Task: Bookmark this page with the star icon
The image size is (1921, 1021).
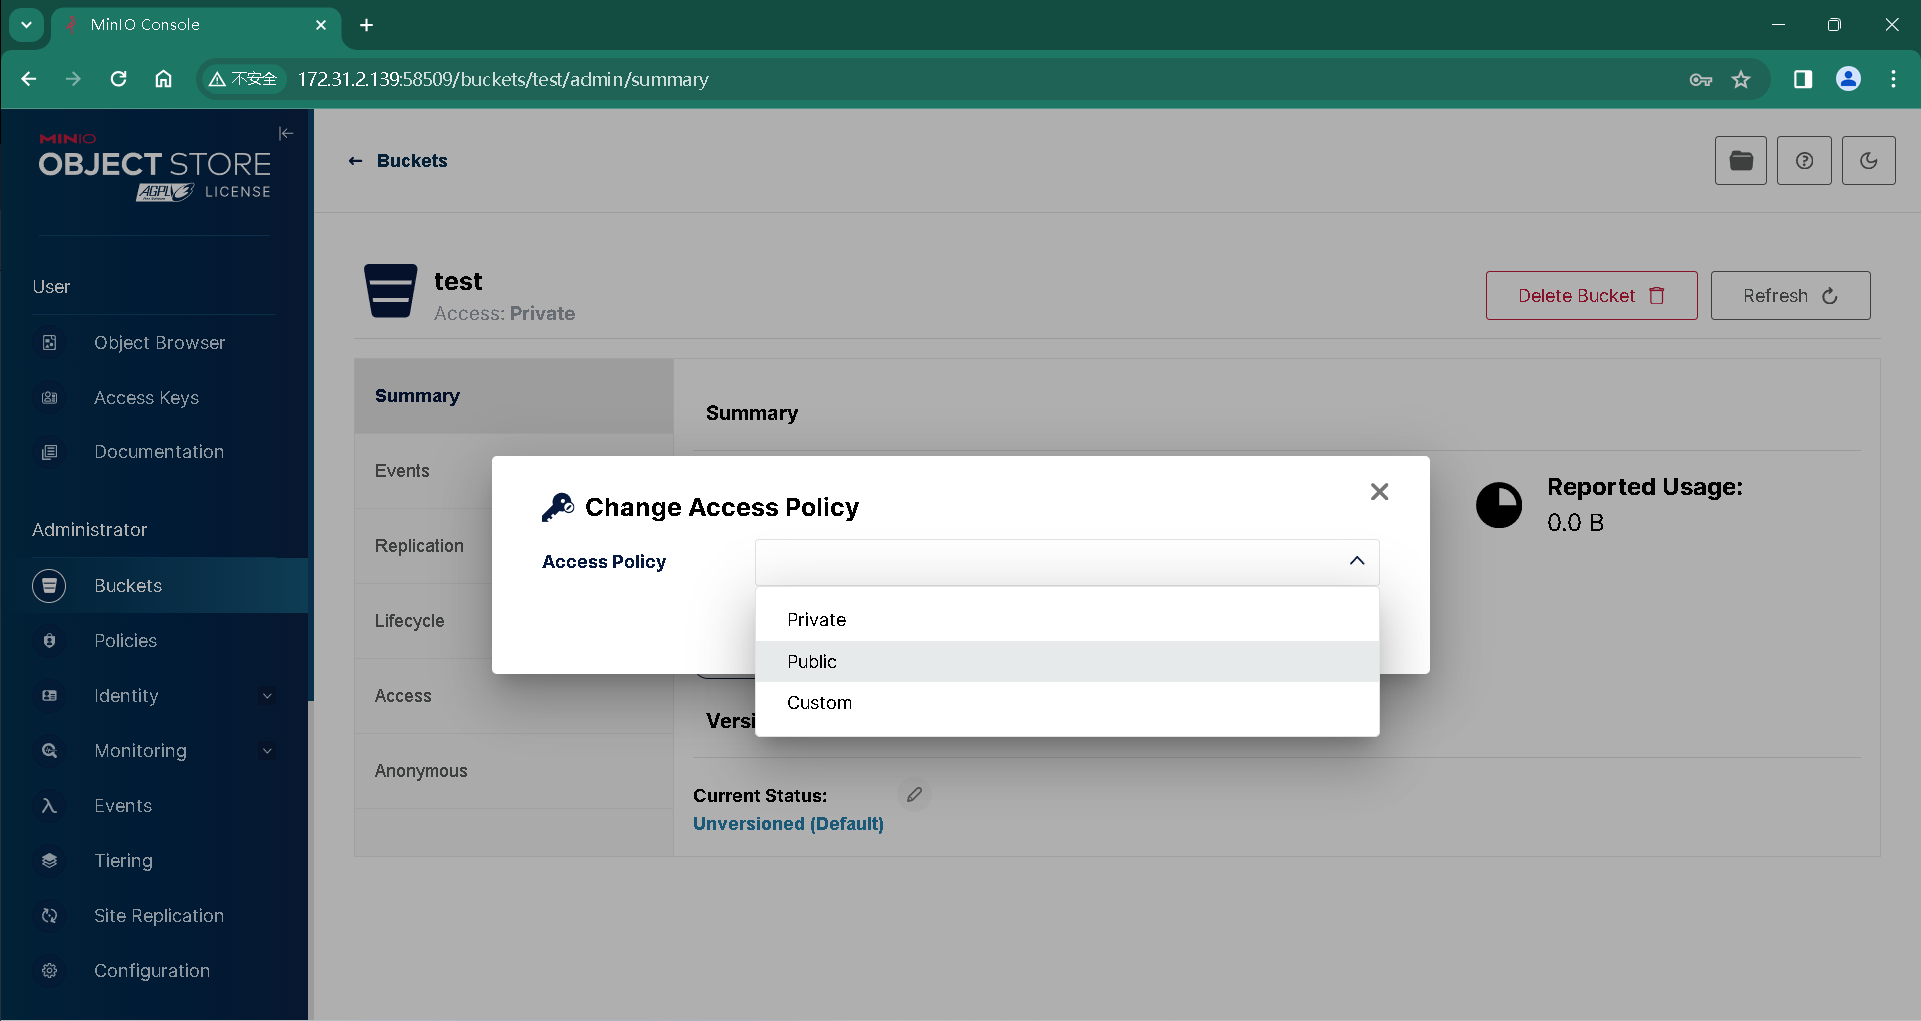Action: pos(1741,80)
